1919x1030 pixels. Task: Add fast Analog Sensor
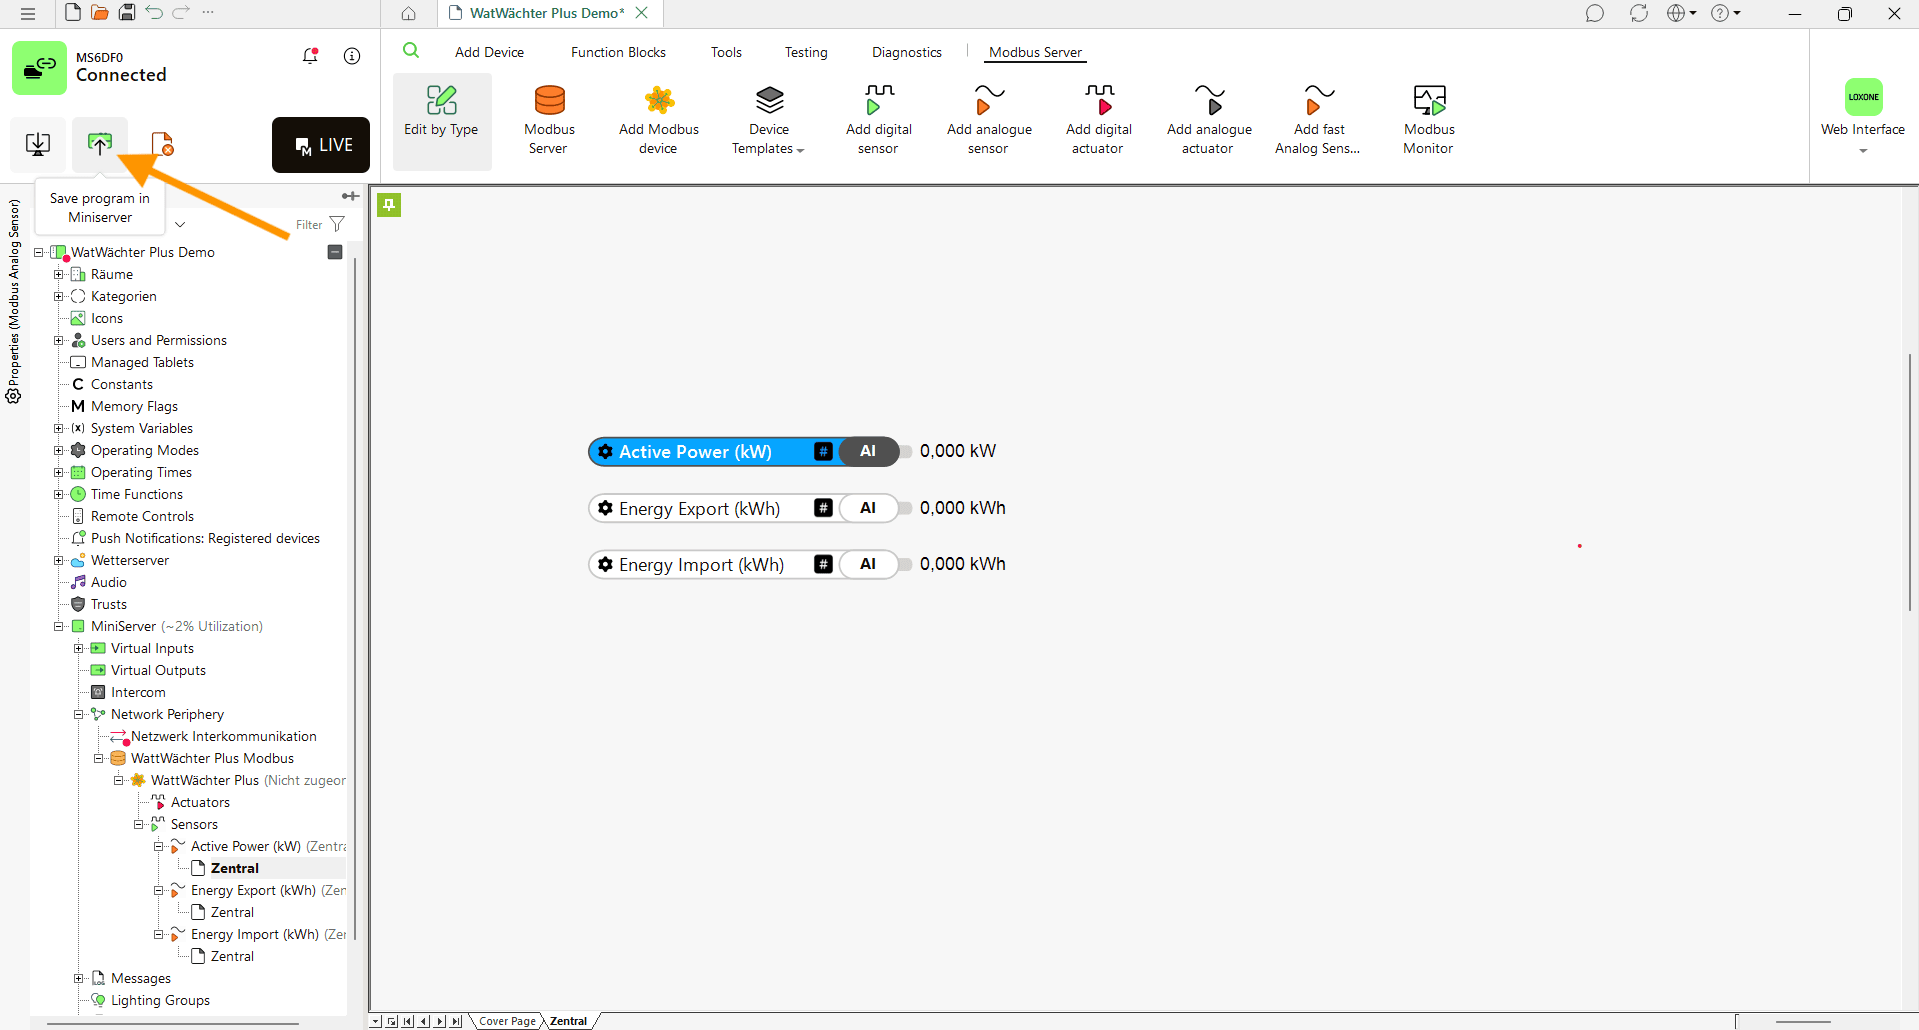[1319, 120]
